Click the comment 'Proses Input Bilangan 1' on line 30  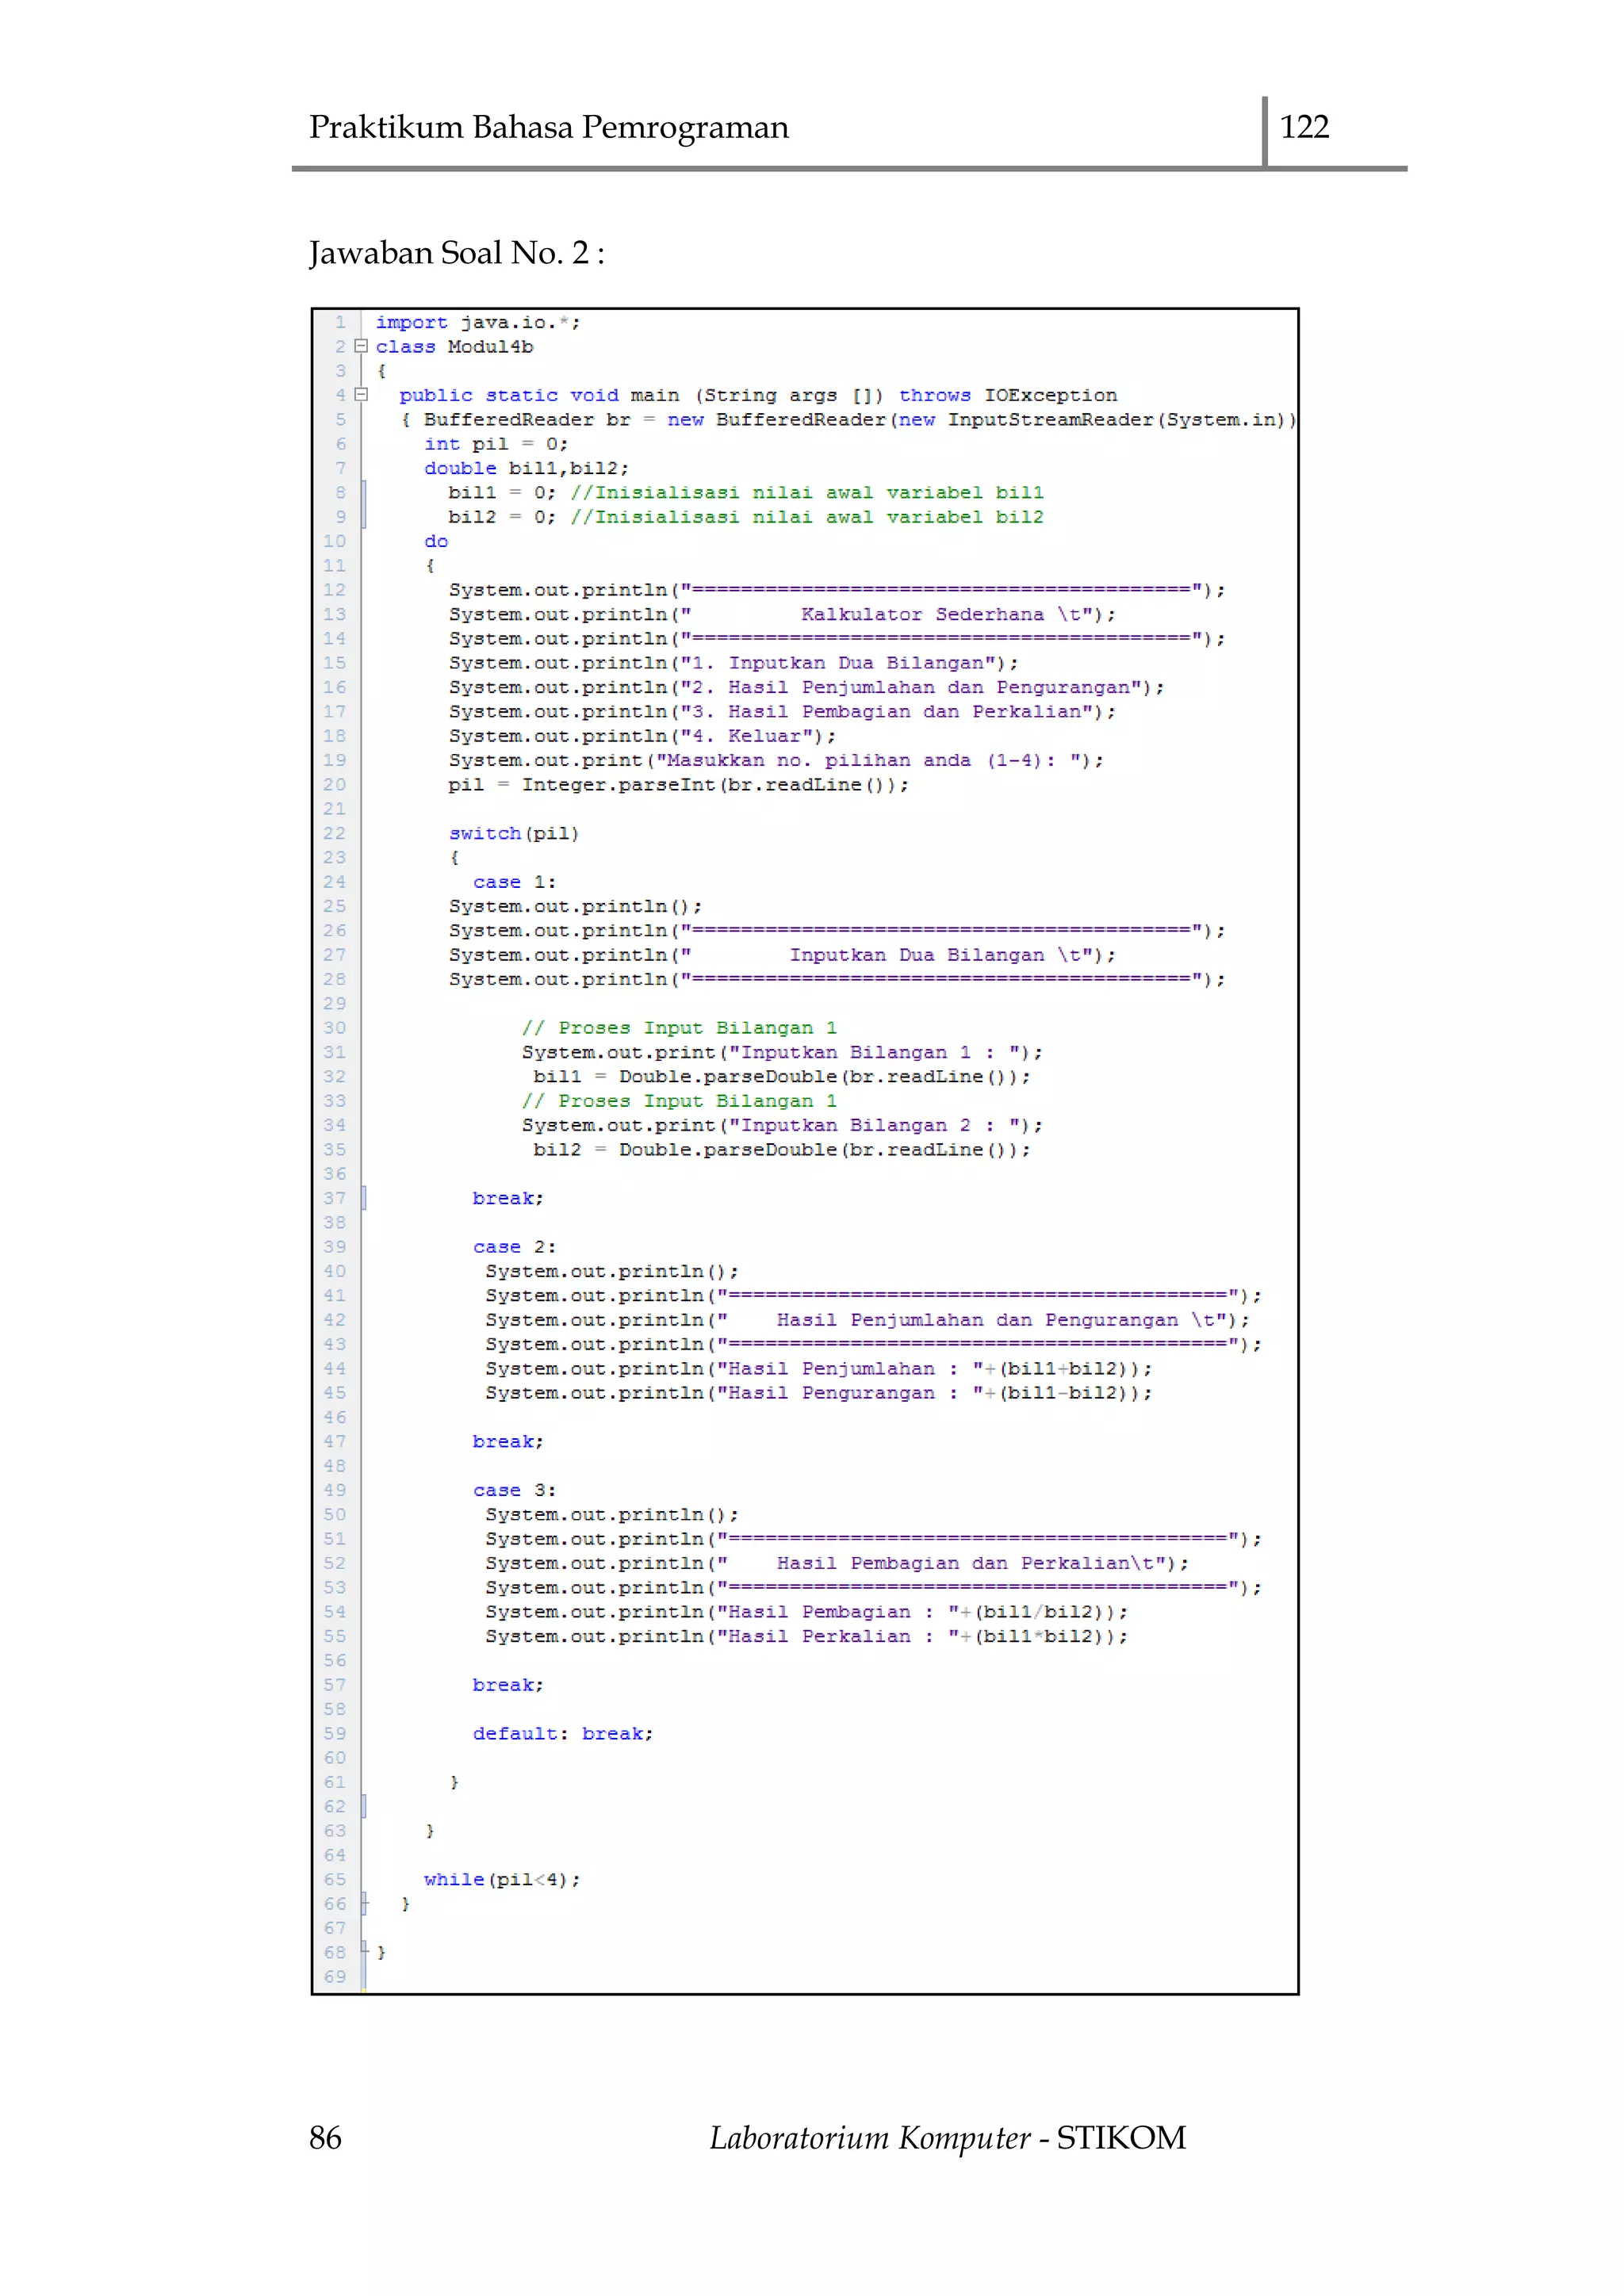(x=679, y=1028)
